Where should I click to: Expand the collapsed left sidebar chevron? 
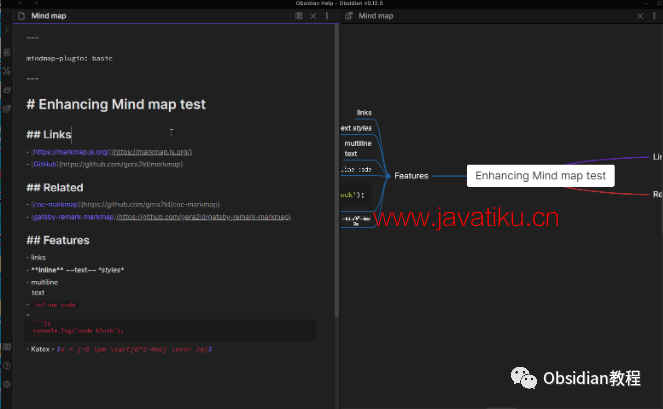click(x=7, y=30)
